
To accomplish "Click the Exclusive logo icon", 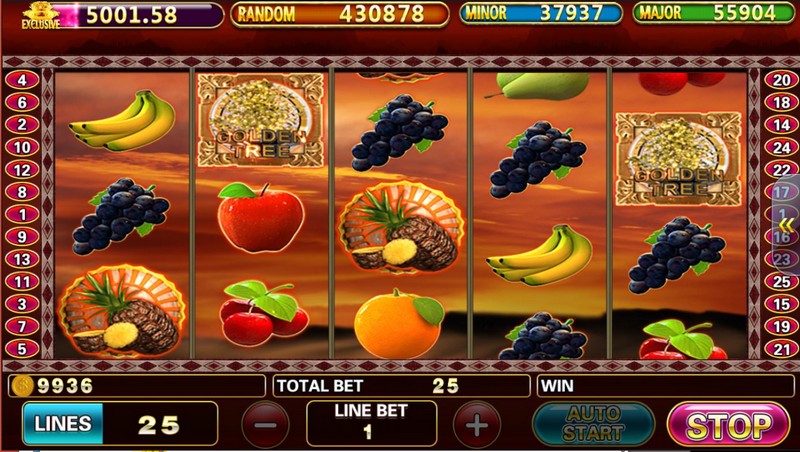I will pyautogui.click(x=41, y=15).
